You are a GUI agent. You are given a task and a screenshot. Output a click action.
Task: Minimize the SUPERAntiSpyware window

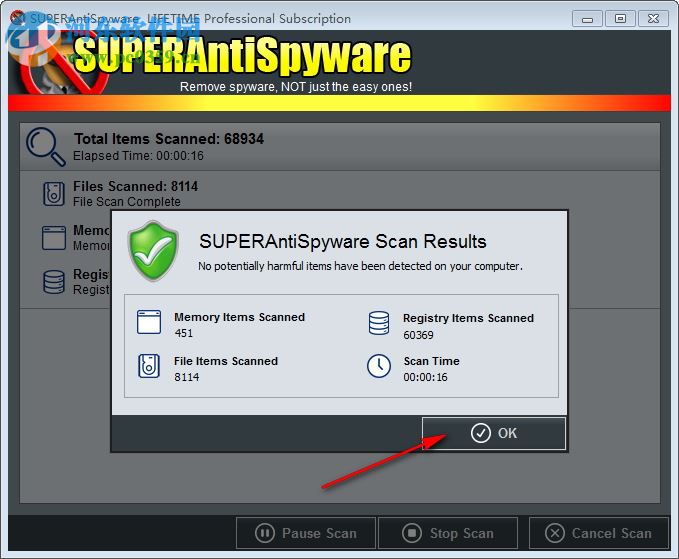tap(587, 19)
